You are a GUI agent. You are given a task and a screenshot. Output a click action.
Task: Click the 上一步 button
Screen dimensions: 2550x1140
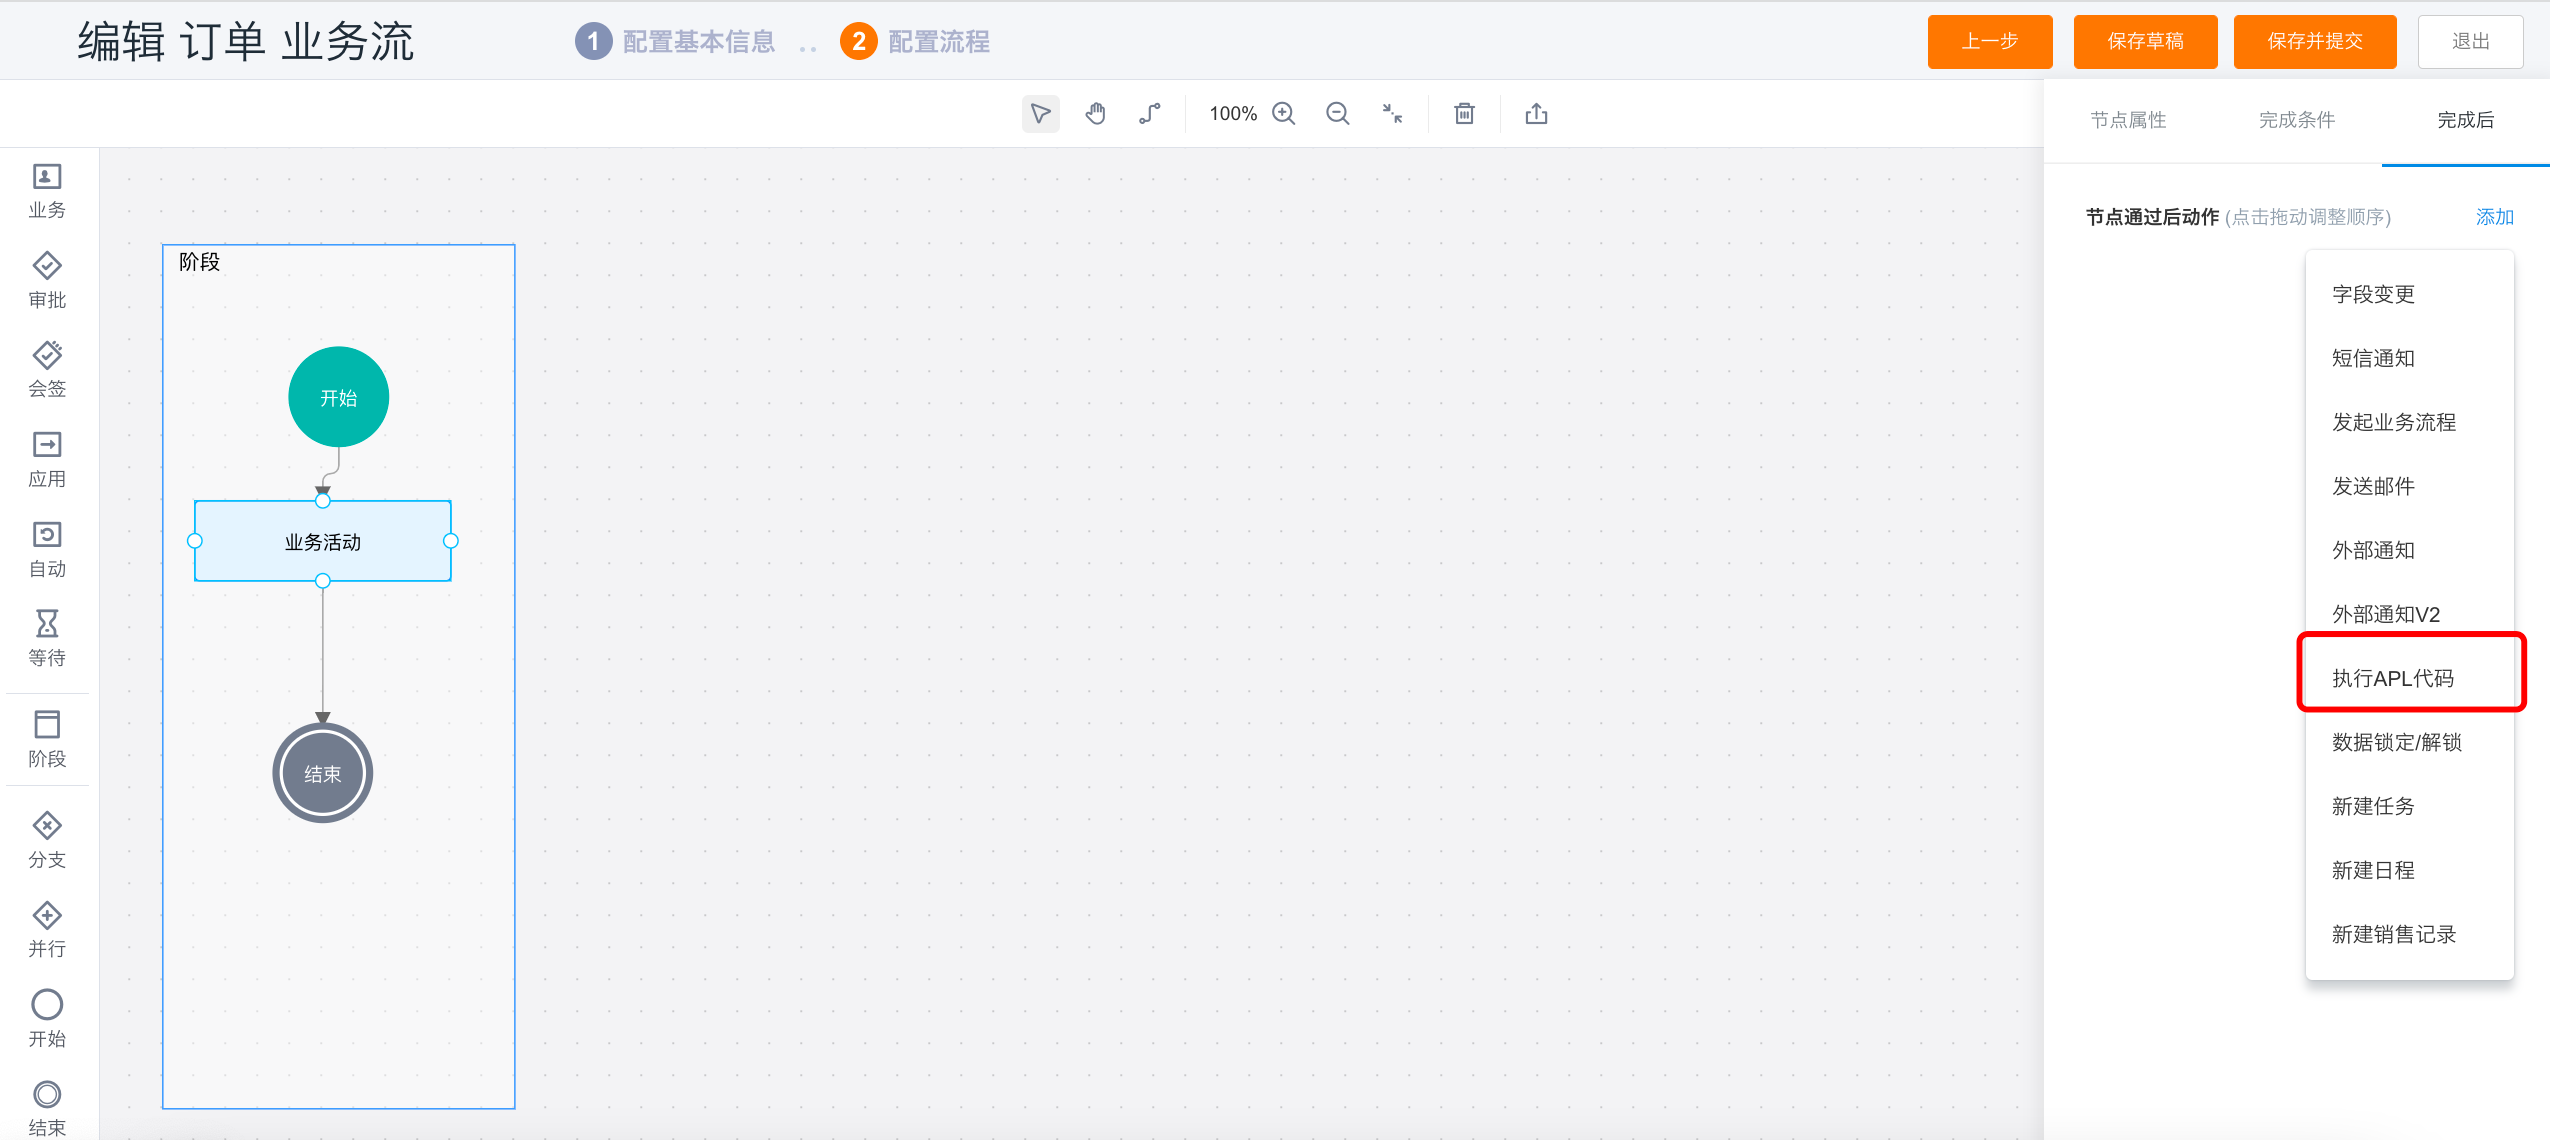pyautogui.click(x=1989, y=41)
